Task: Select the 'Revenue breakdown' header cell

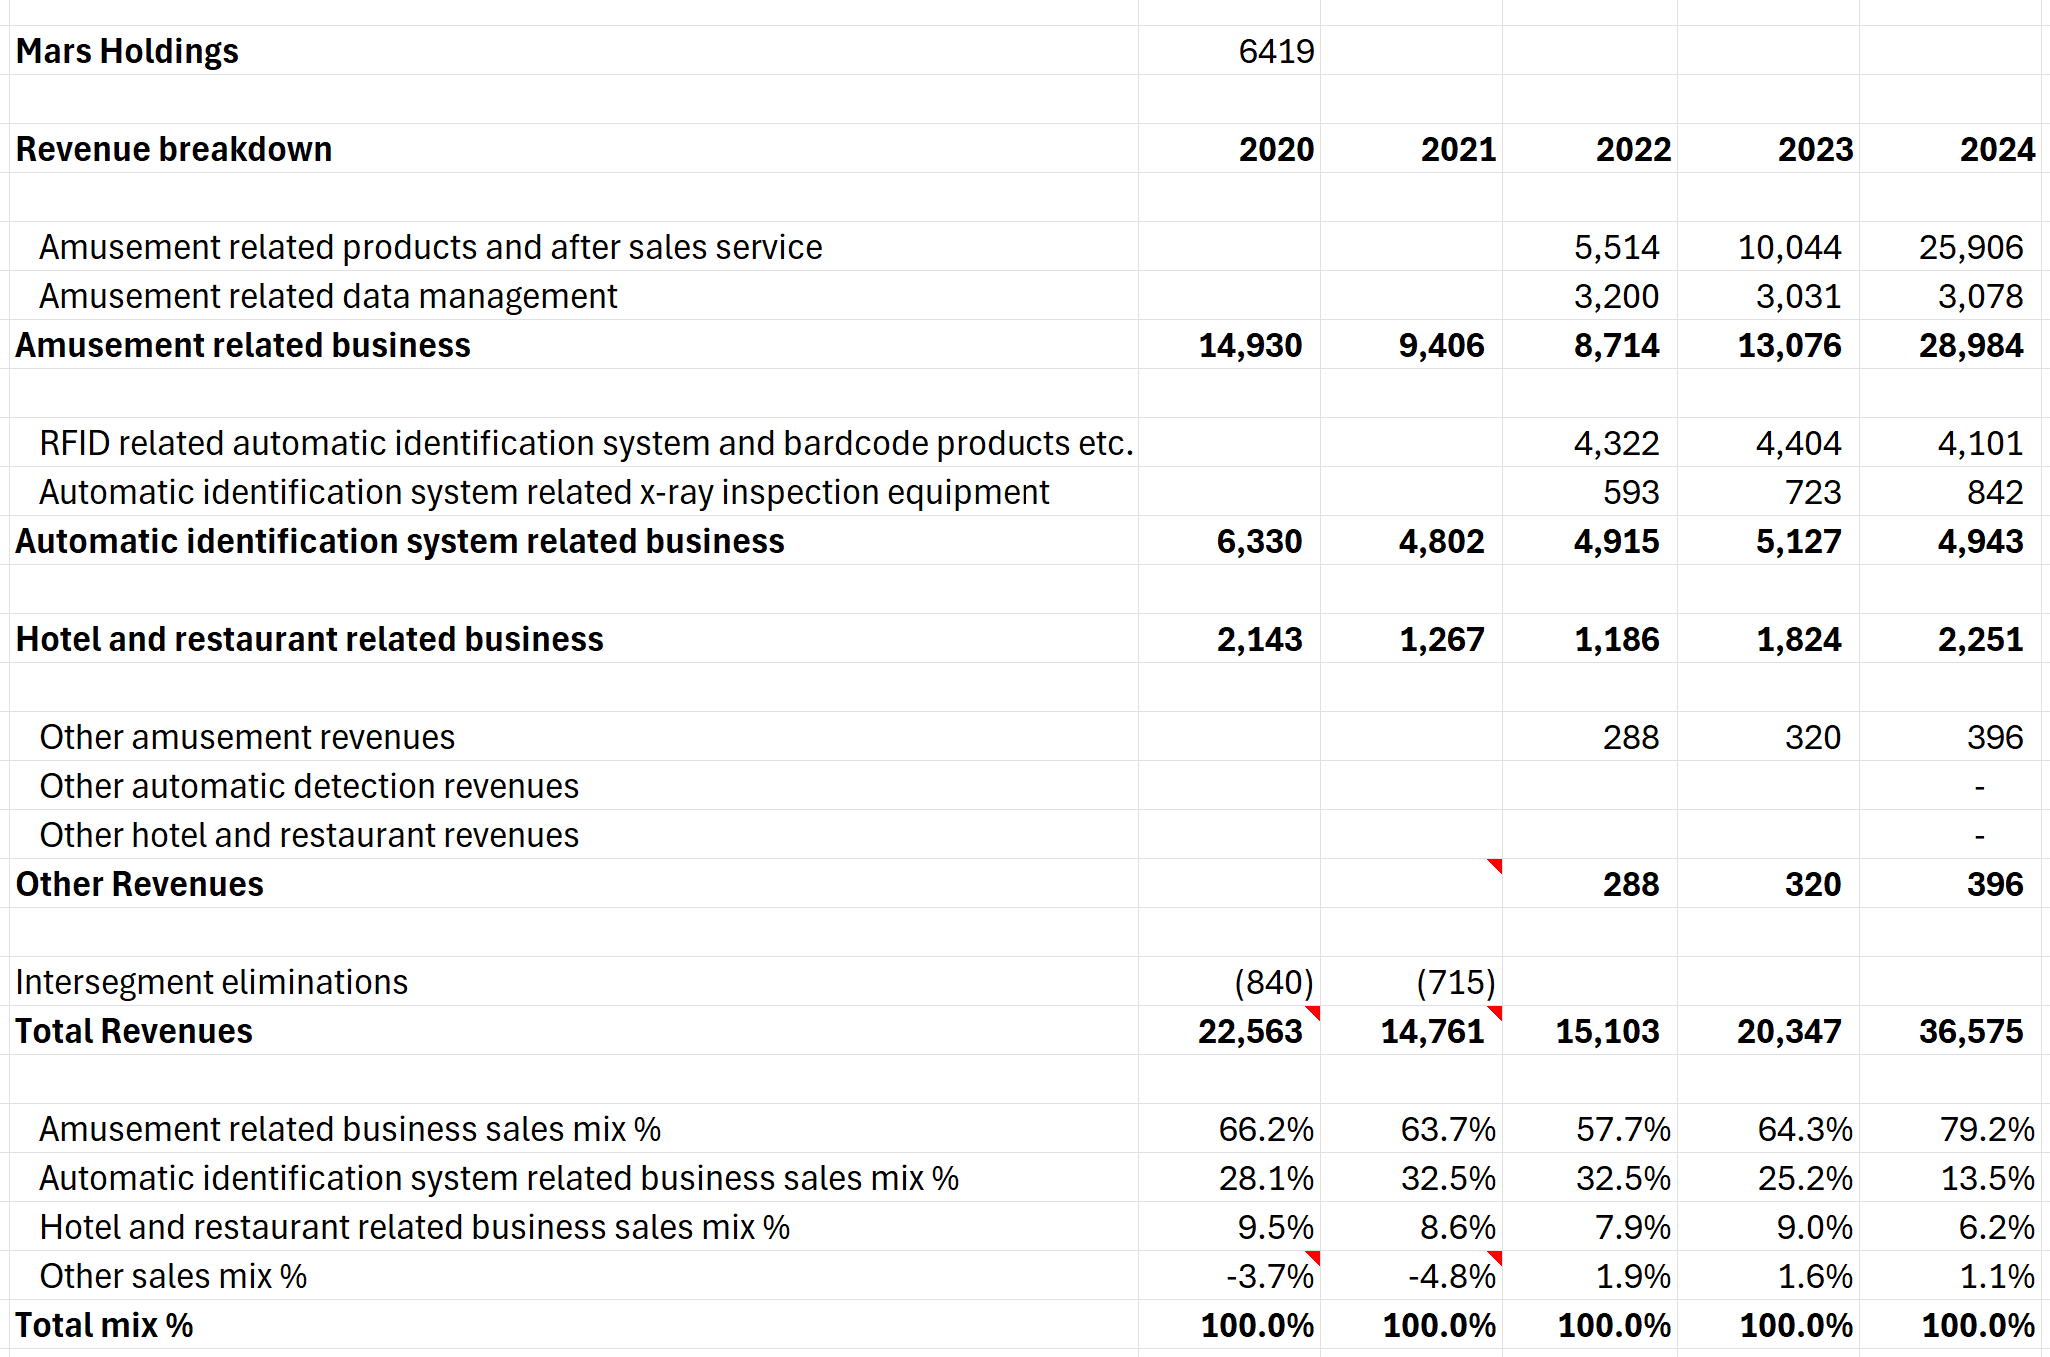Action: pyautogui.click(x=174, y=149)
